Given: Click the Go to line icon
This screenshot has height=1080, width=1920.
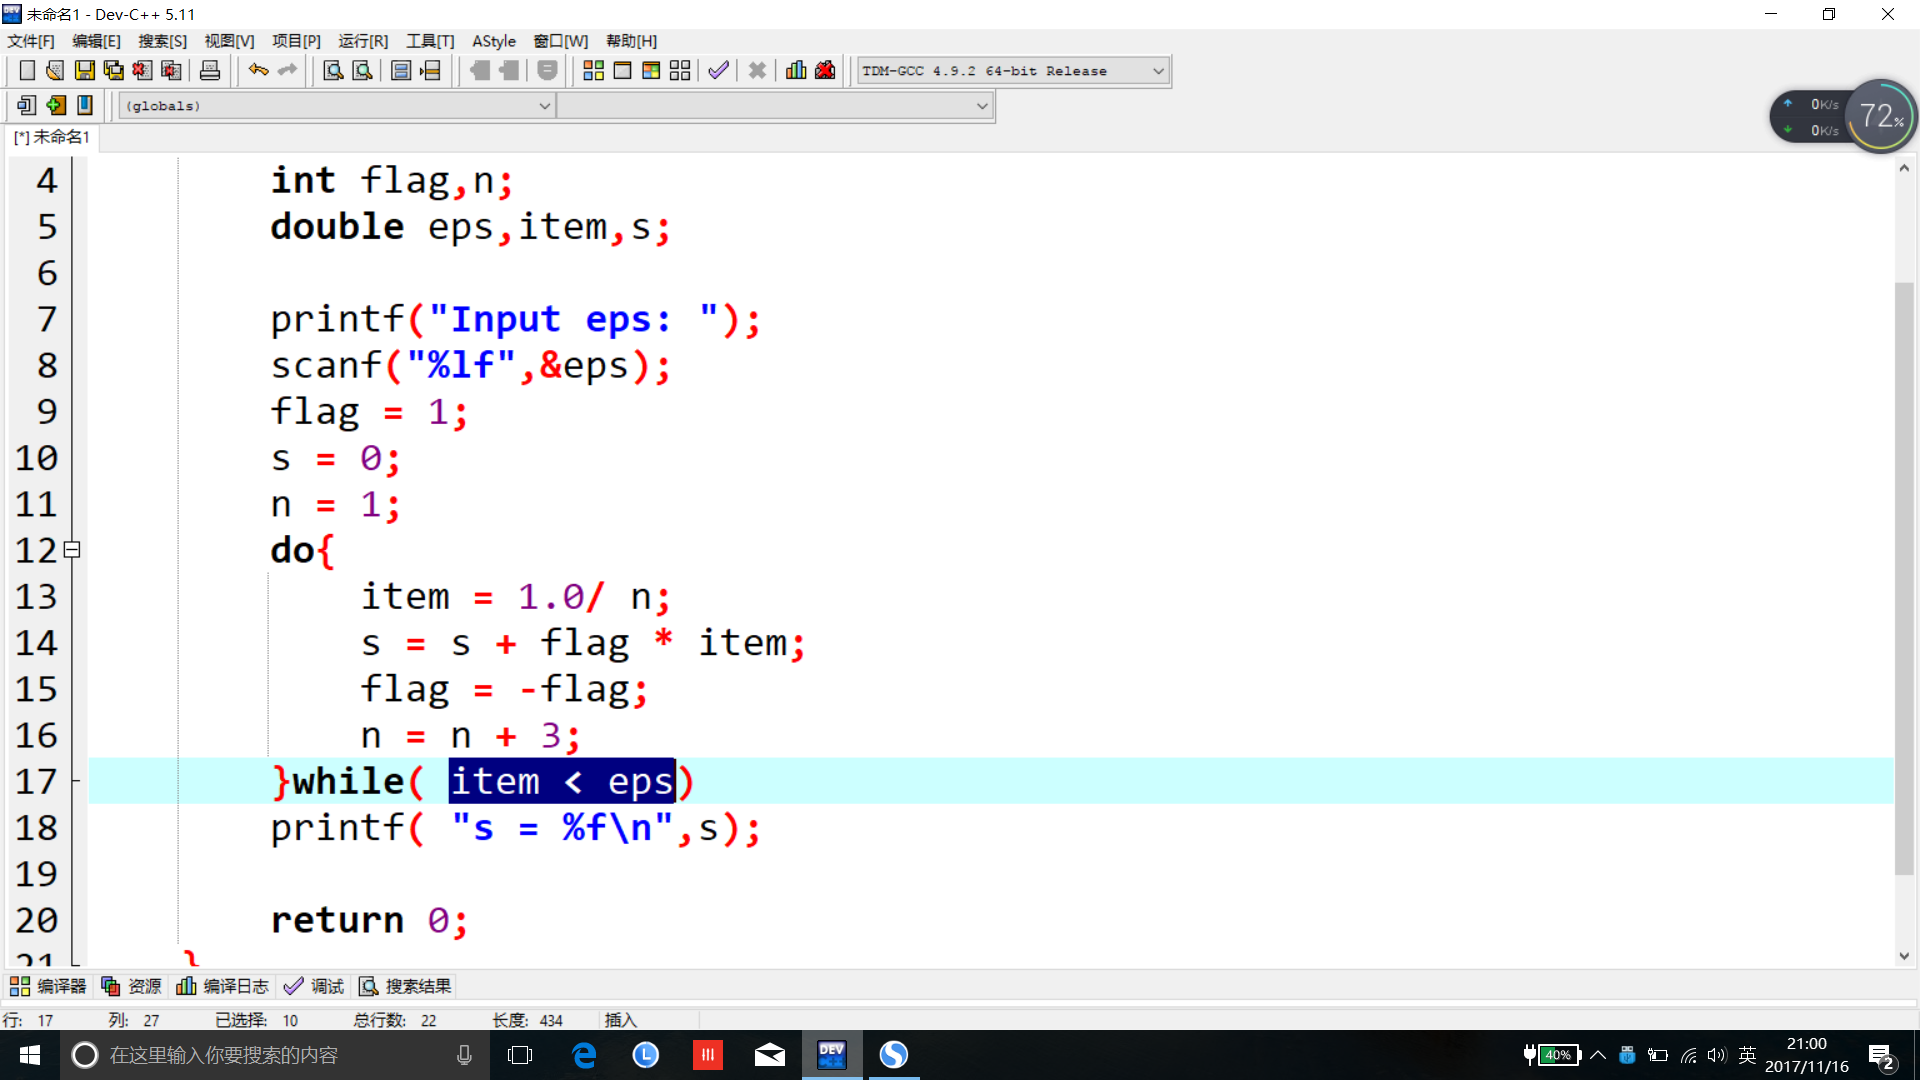Looking at the screenshot, I should (x=430, y=70).
